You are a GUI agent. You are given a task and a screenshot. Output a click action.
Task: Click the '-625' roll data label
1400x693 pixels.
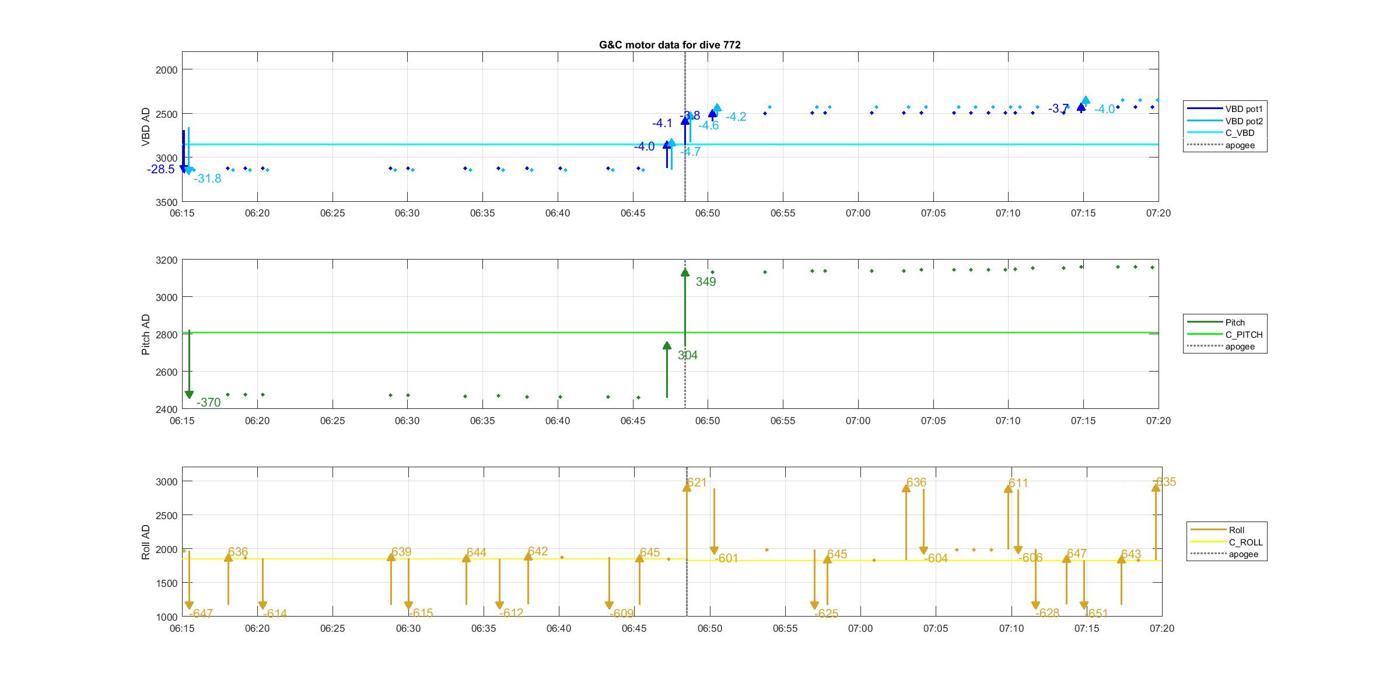tap(825, 613)
